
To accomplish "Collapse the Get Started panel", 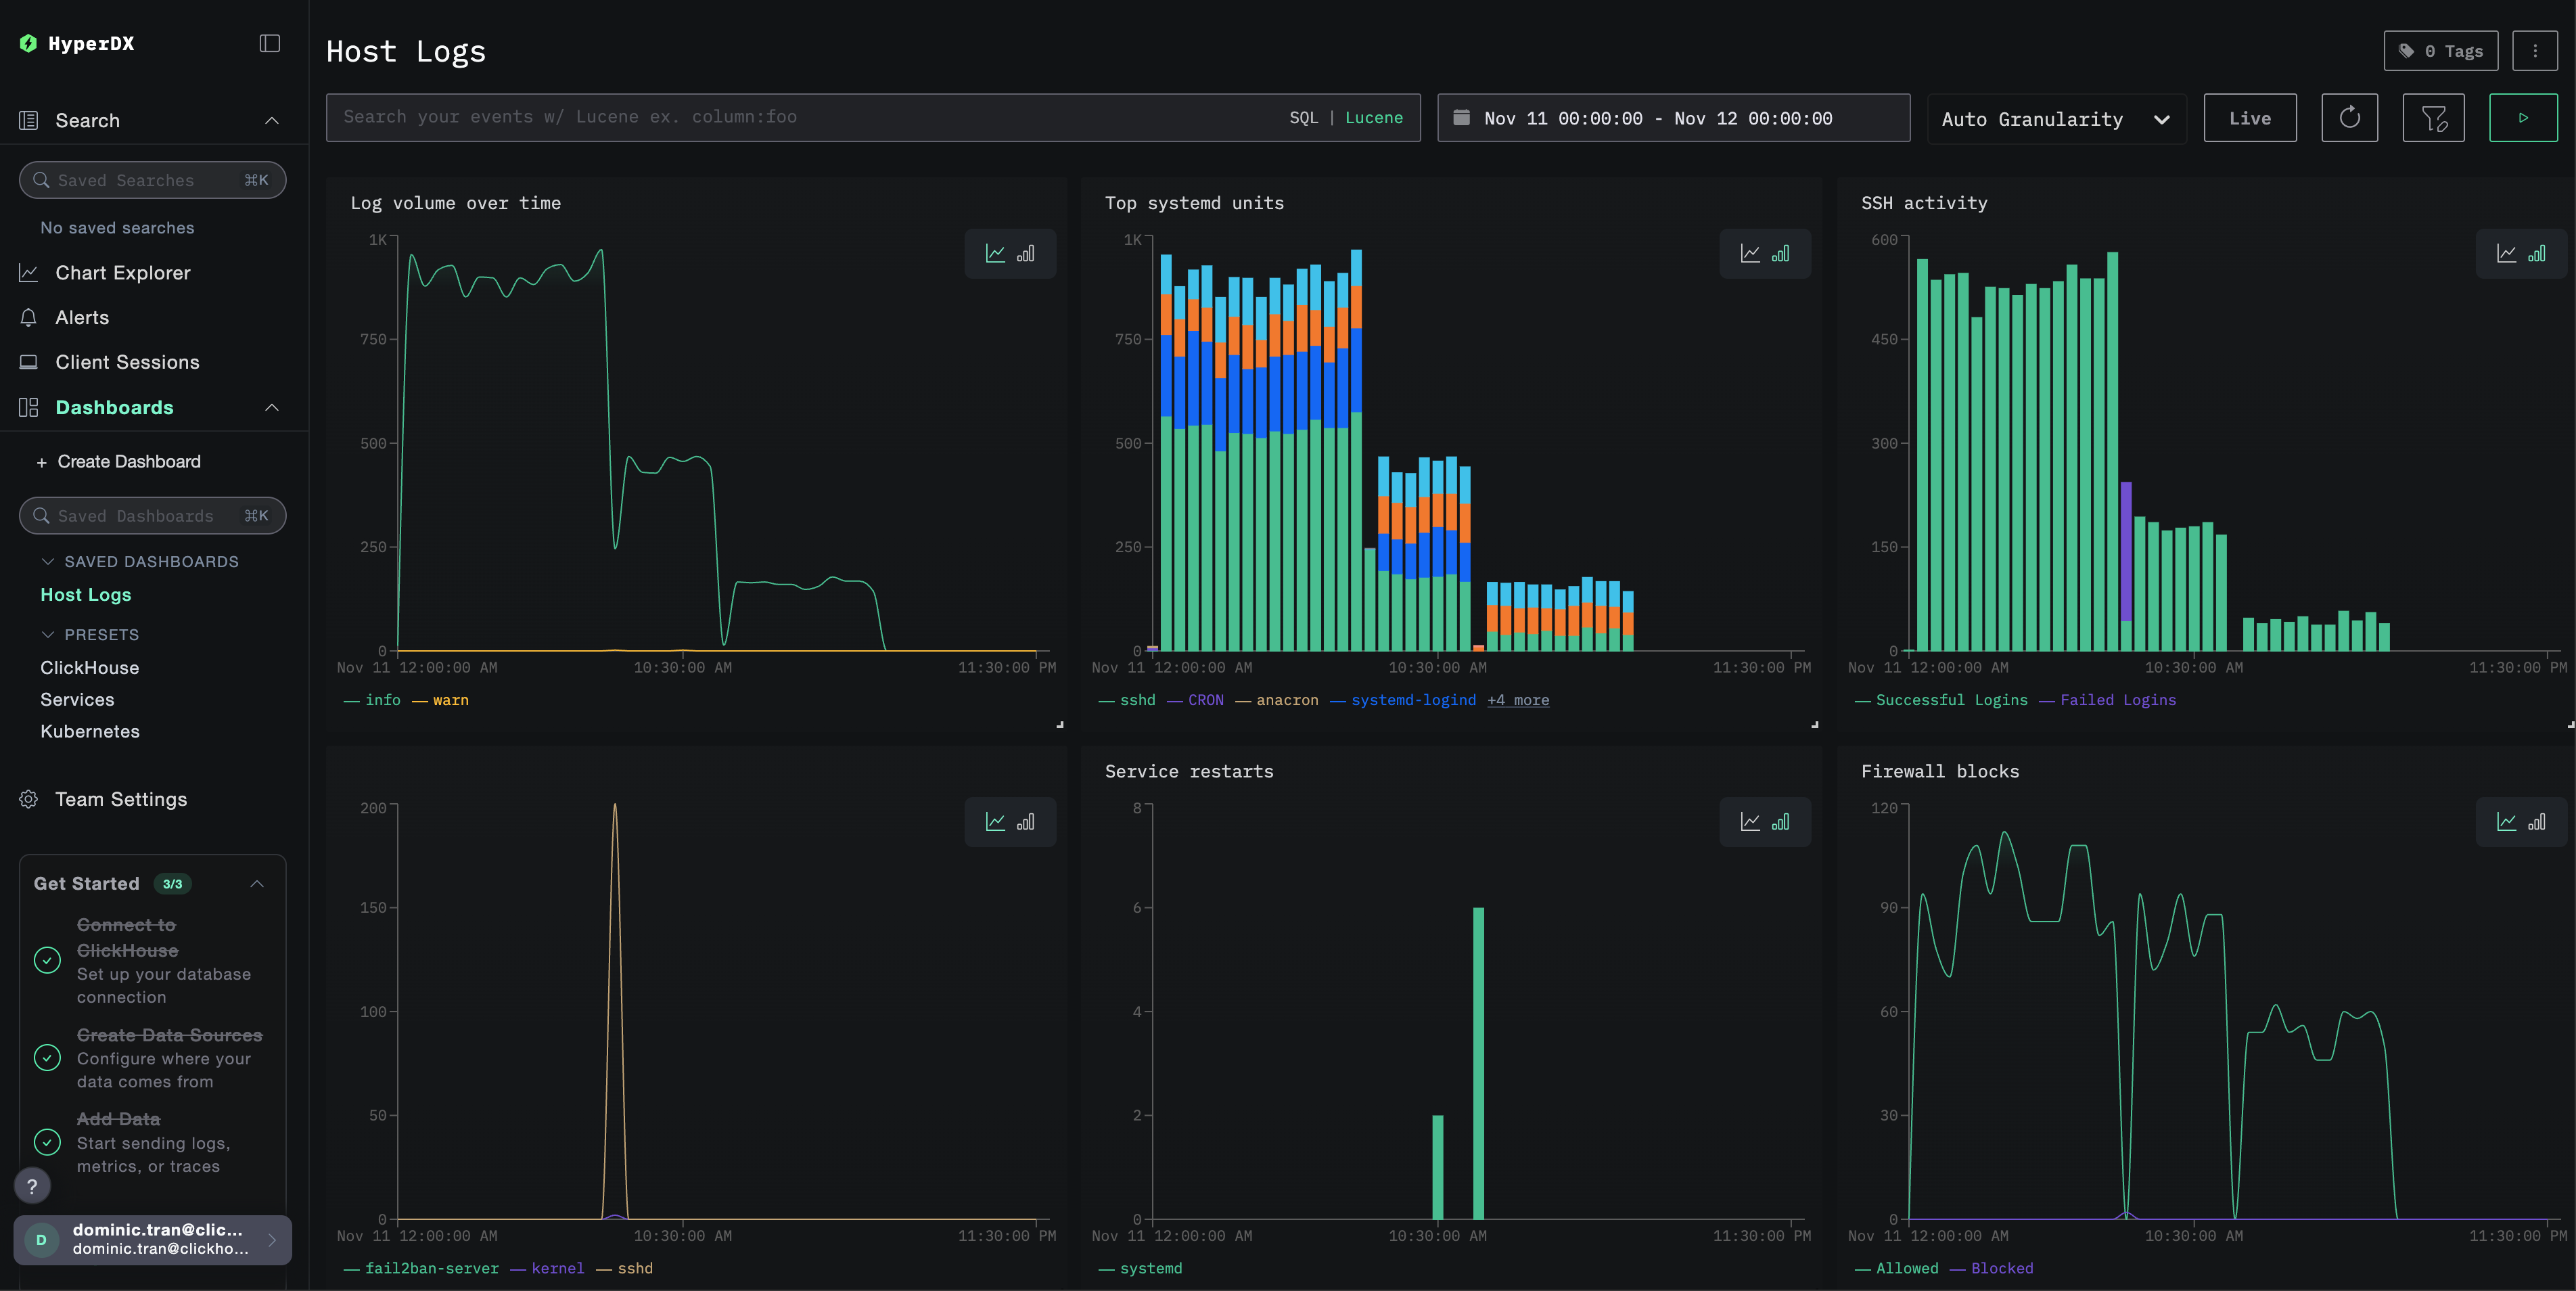I will (258, 883).
